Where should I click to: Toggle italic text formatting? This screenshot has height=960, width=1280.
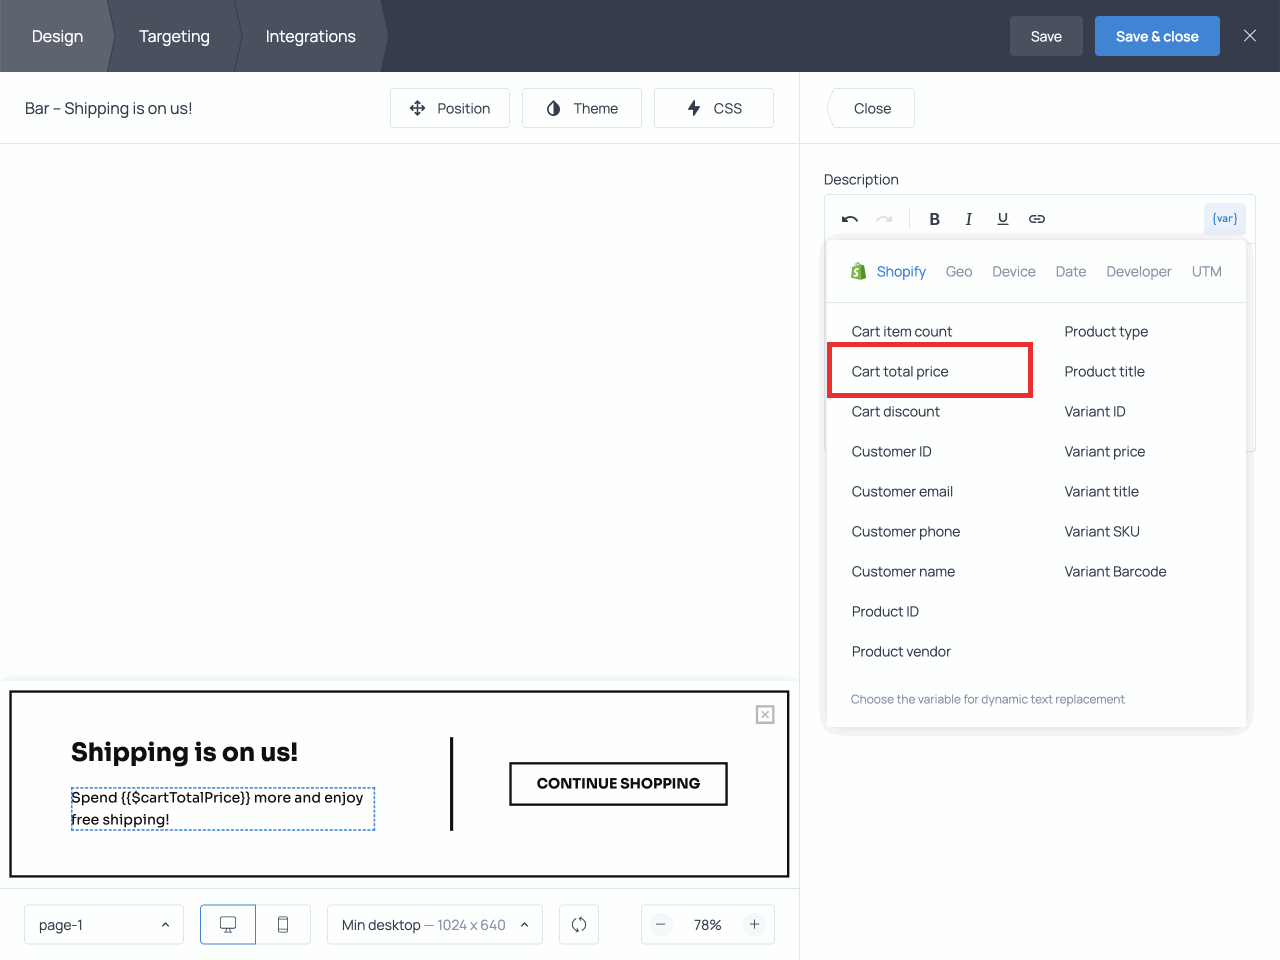point(968,219)
